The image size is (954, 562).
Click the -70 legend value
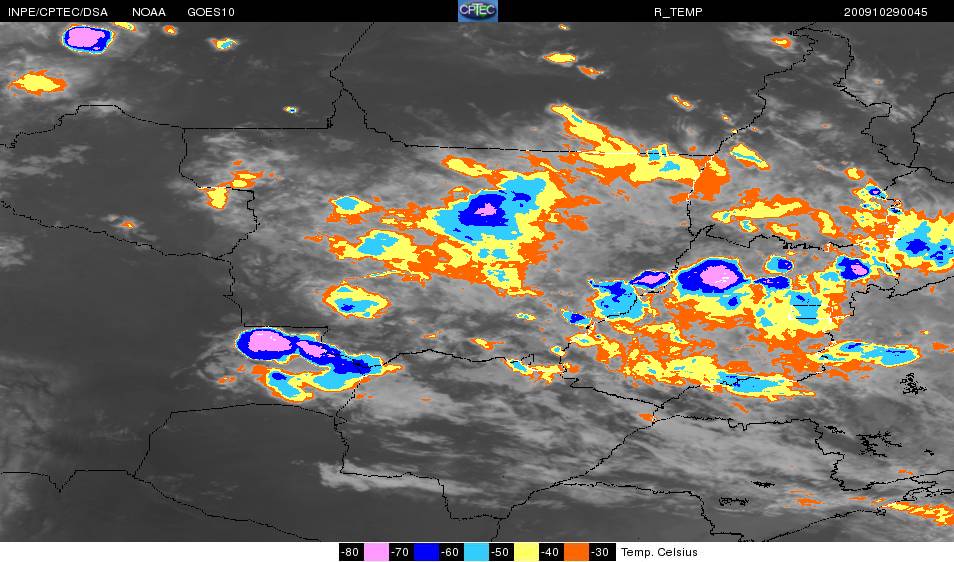point(400,552)
